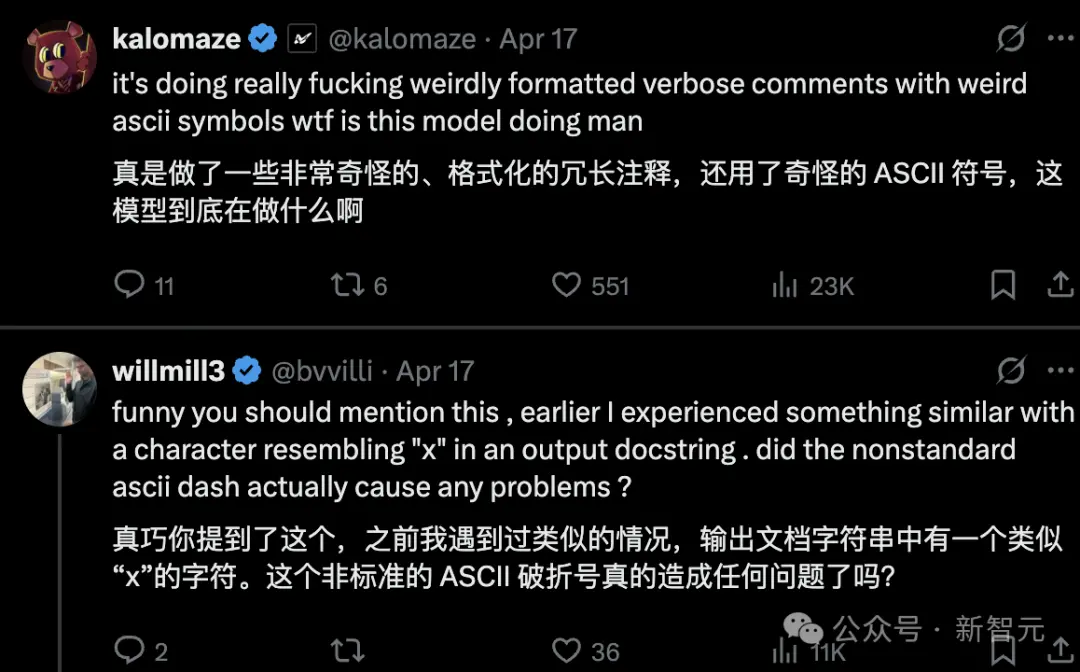Click the professional account badge beside kalomaze

[301, 37]
